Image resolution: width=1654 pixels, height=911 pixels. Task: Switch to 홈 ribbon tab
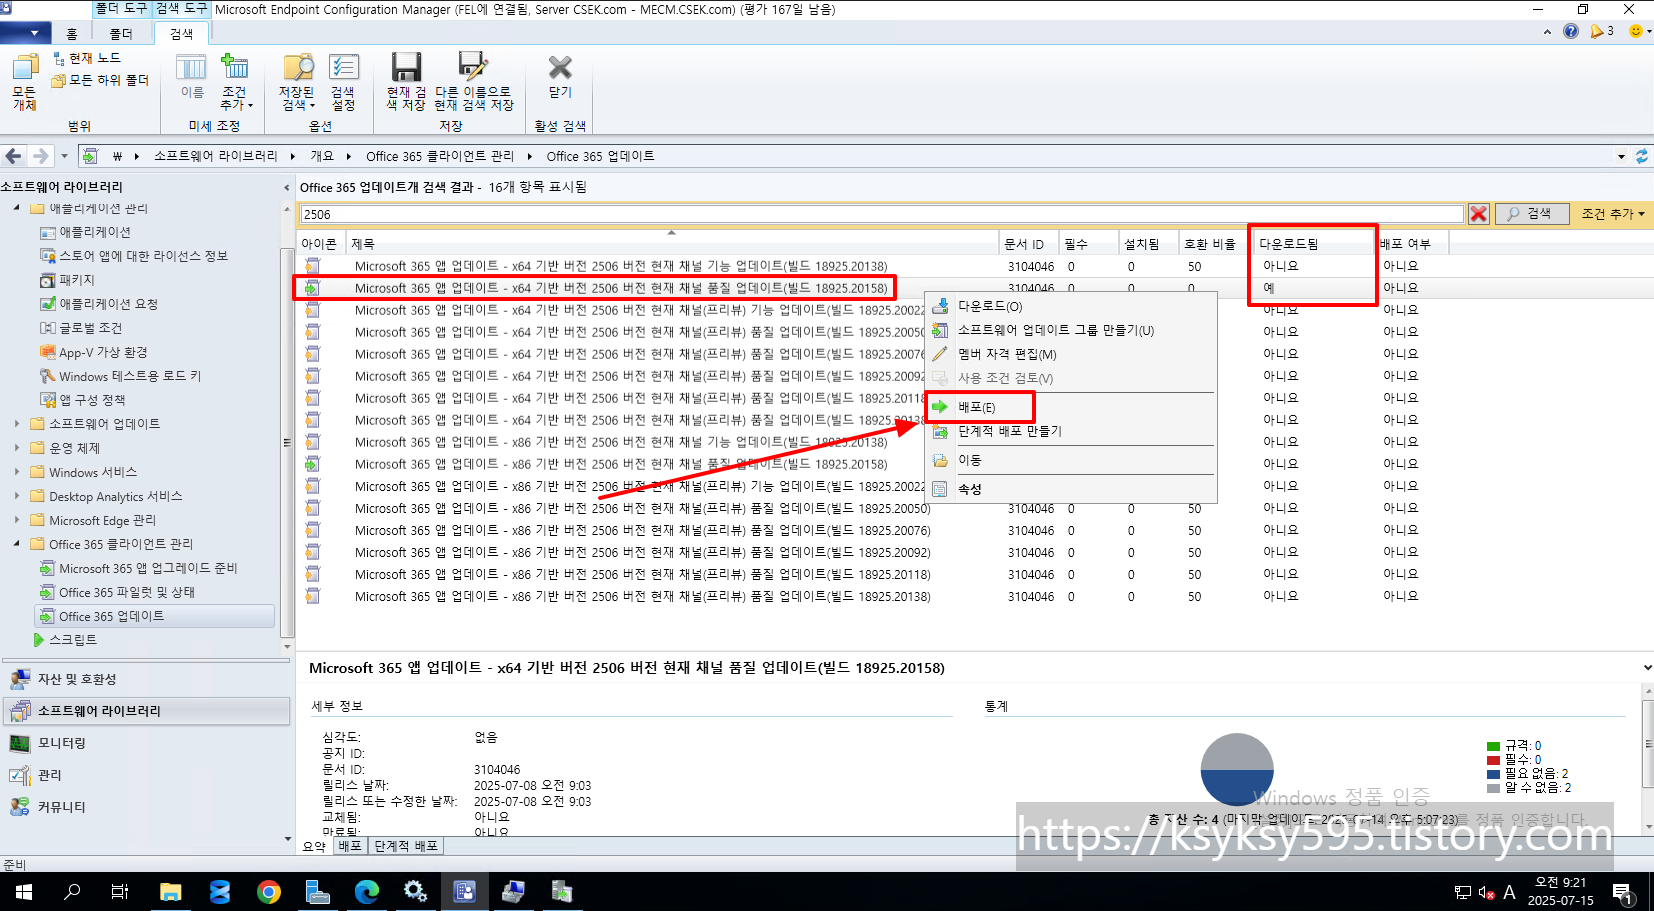[72, 34]
